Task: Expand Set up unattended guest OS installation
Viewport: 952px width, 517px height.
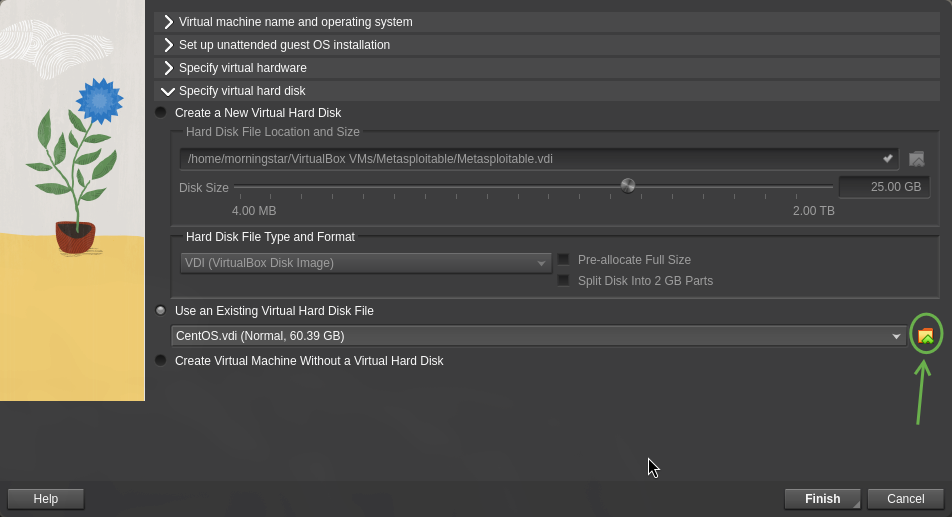Action: [546, 45]
